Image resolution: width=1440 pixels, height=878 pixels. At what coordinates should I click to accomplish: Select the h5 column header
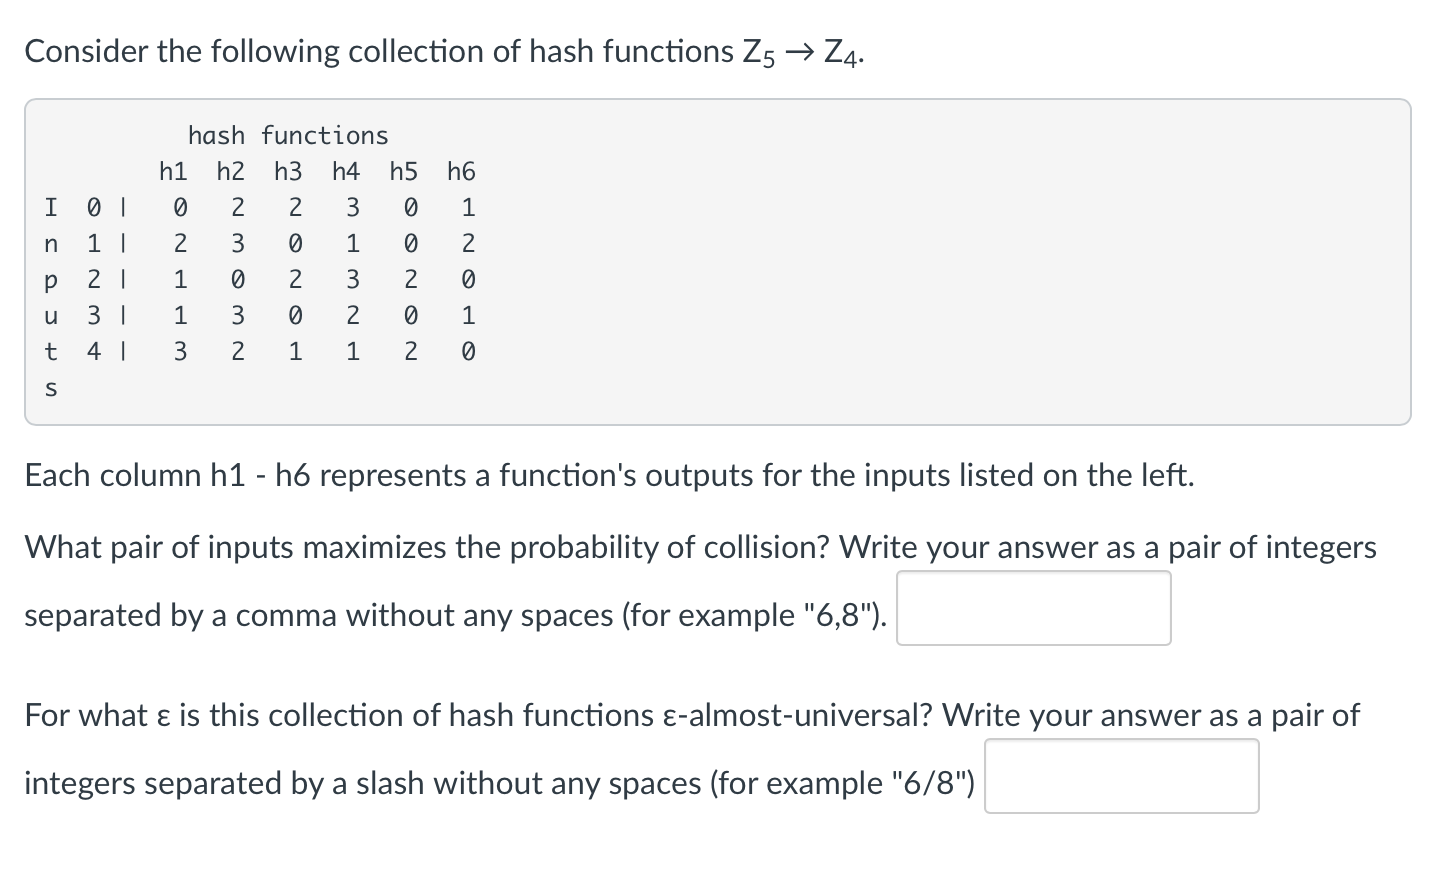pyautogui.click(x=402, y=171)
